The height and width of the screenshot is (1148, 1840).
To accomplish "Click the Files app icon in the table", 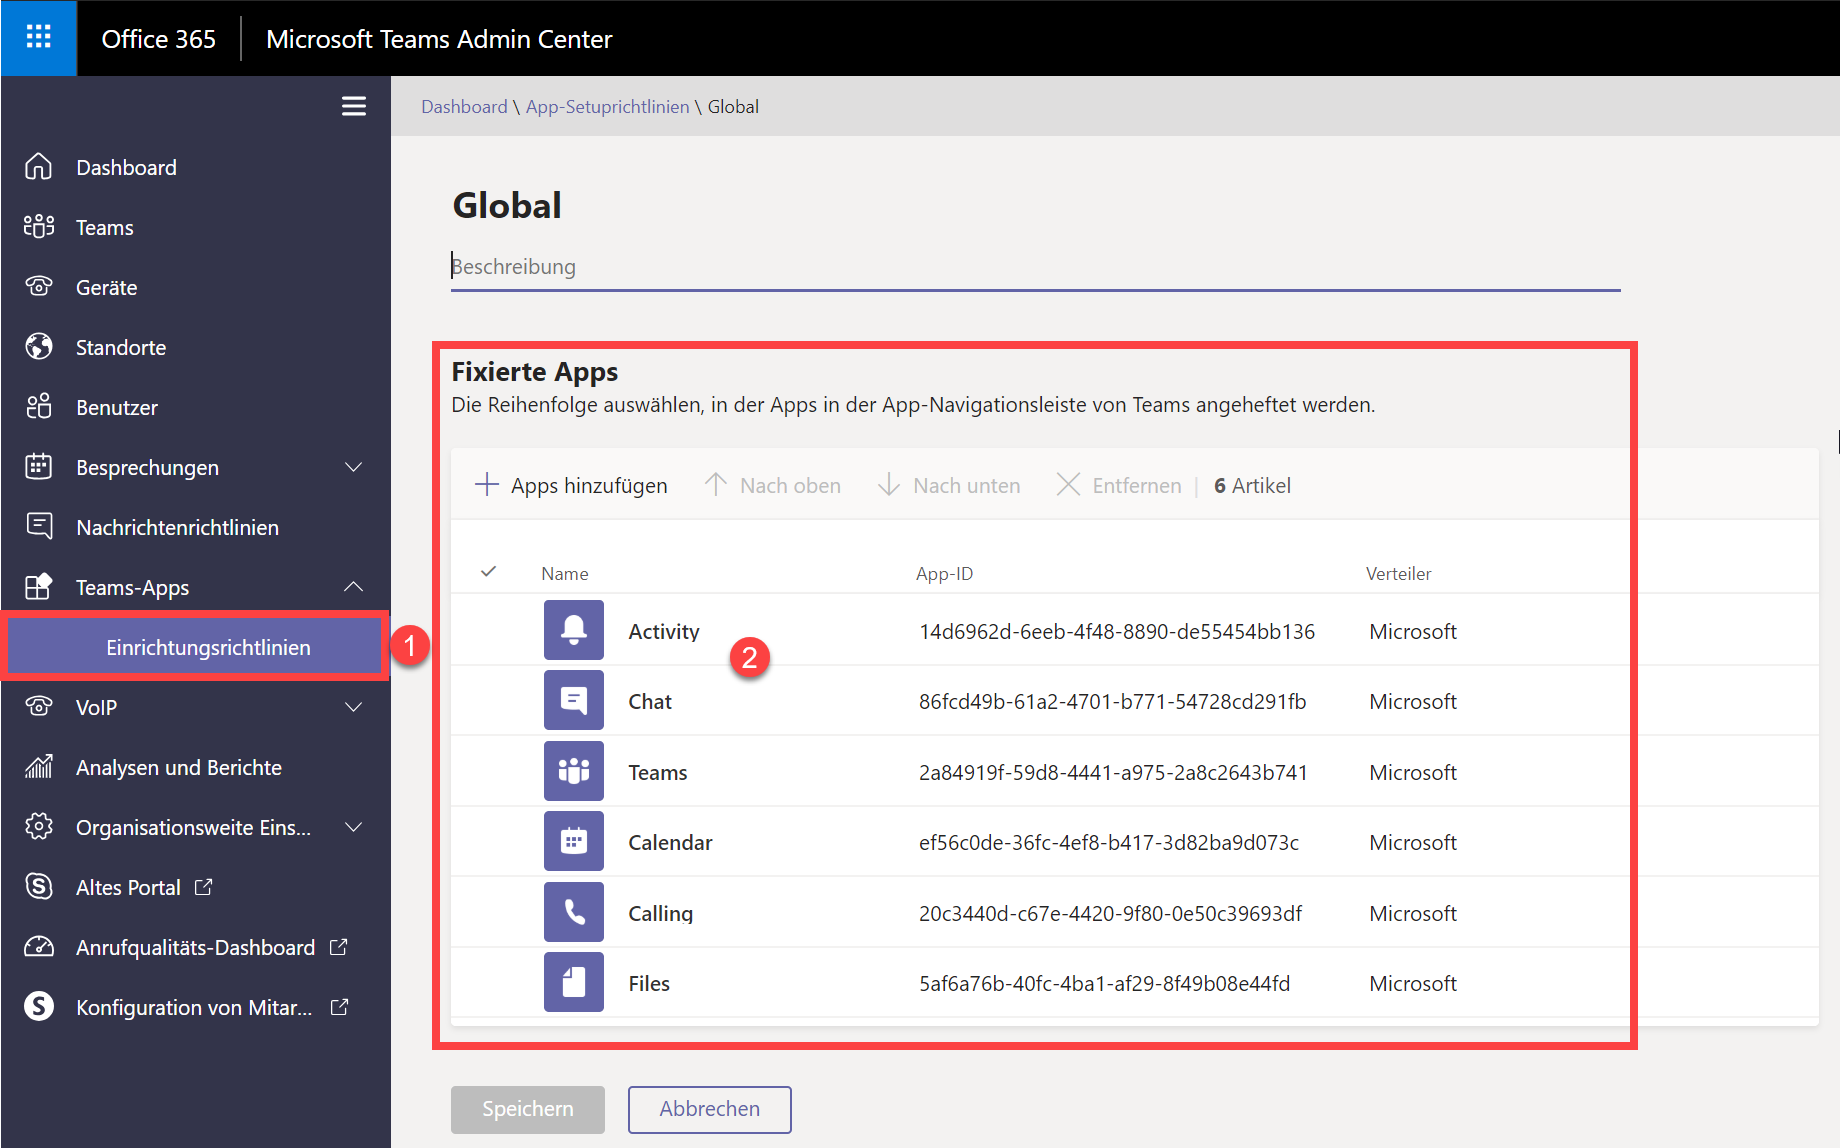I will click(574, 982).
